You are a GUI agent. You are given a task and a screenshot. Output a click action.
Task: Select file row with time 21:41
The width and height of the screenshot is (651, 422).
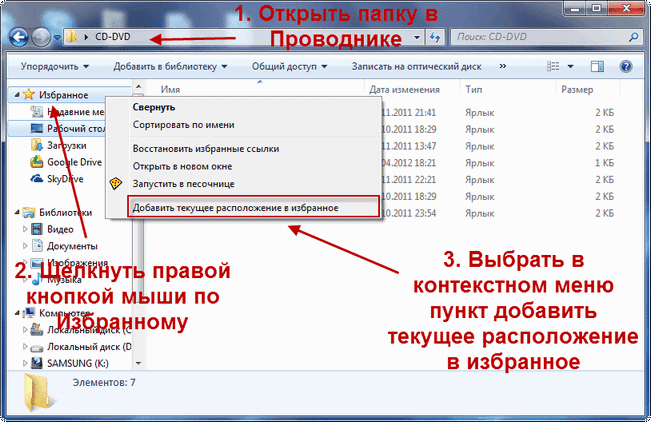[500, 113]
